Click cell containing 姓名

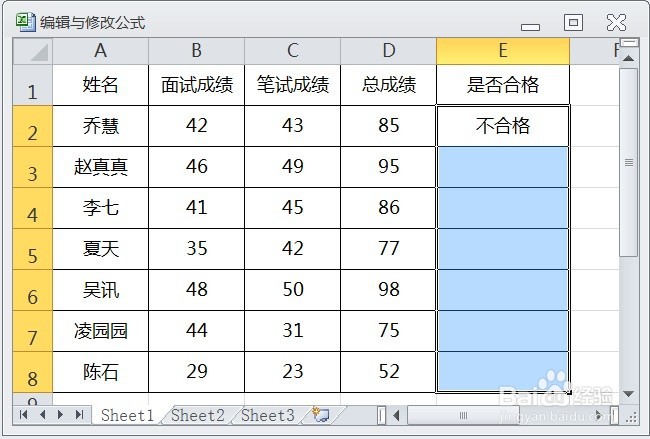pyautogui.click(x=100, y=85)
